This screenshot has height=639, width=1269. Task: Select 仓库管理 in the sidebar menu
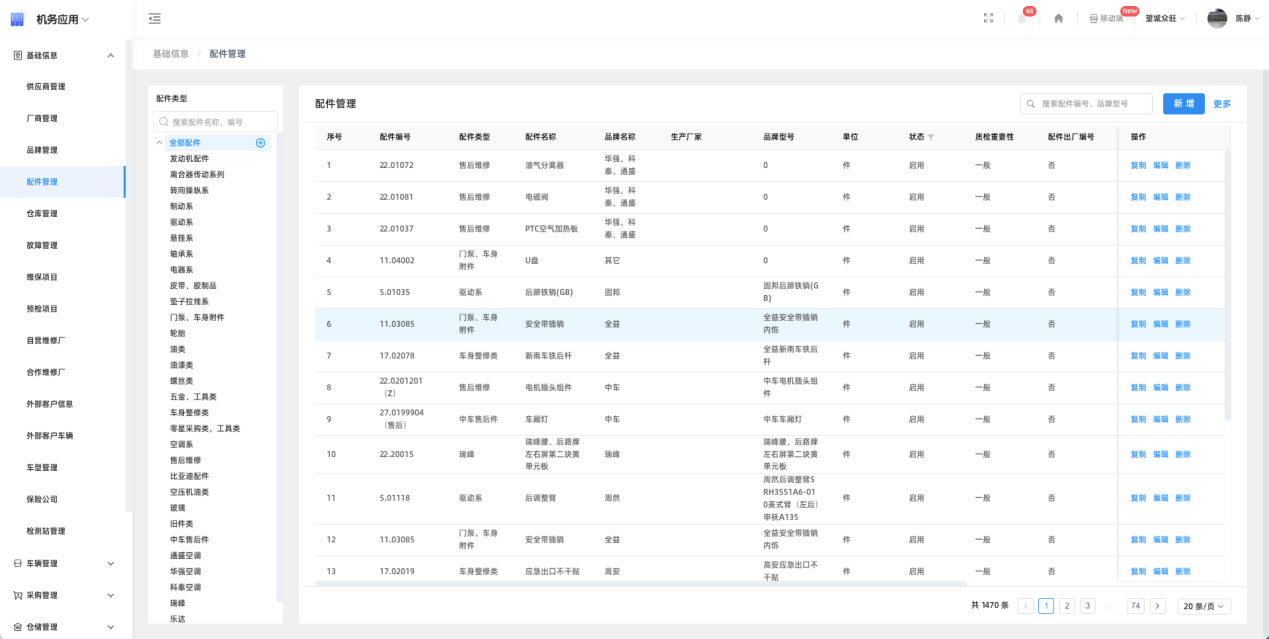tap(42, 213)
